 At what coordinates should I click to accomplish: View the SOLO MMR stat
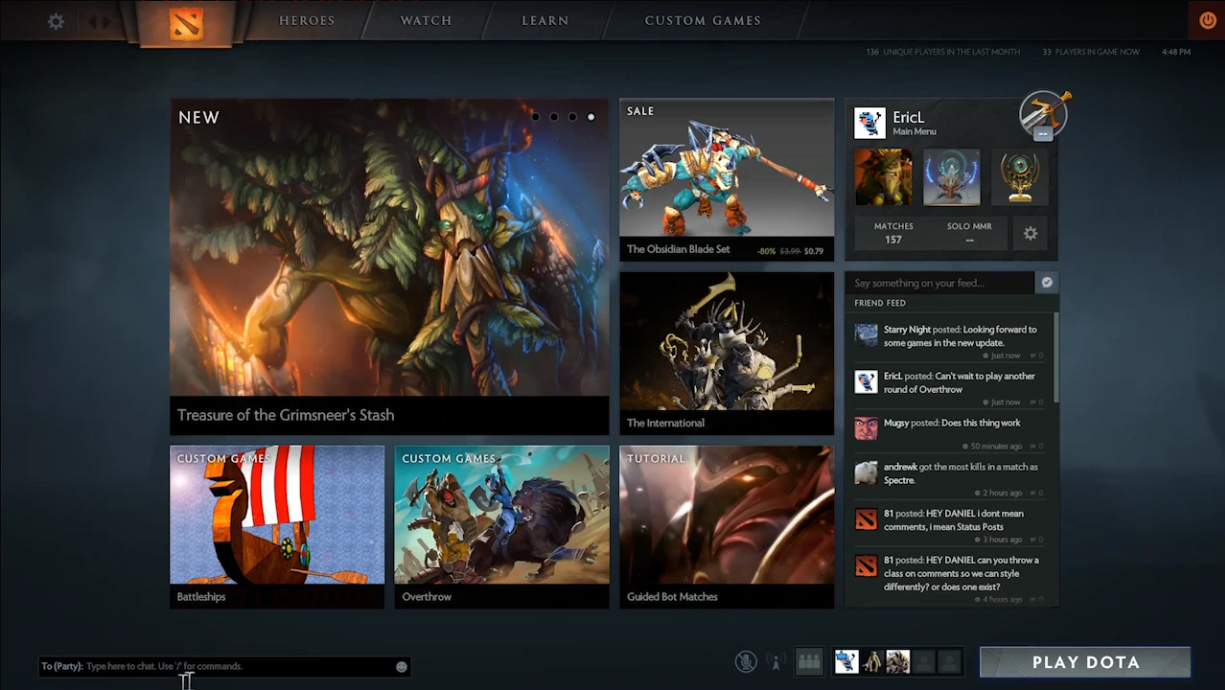click(x=969, y=233)
